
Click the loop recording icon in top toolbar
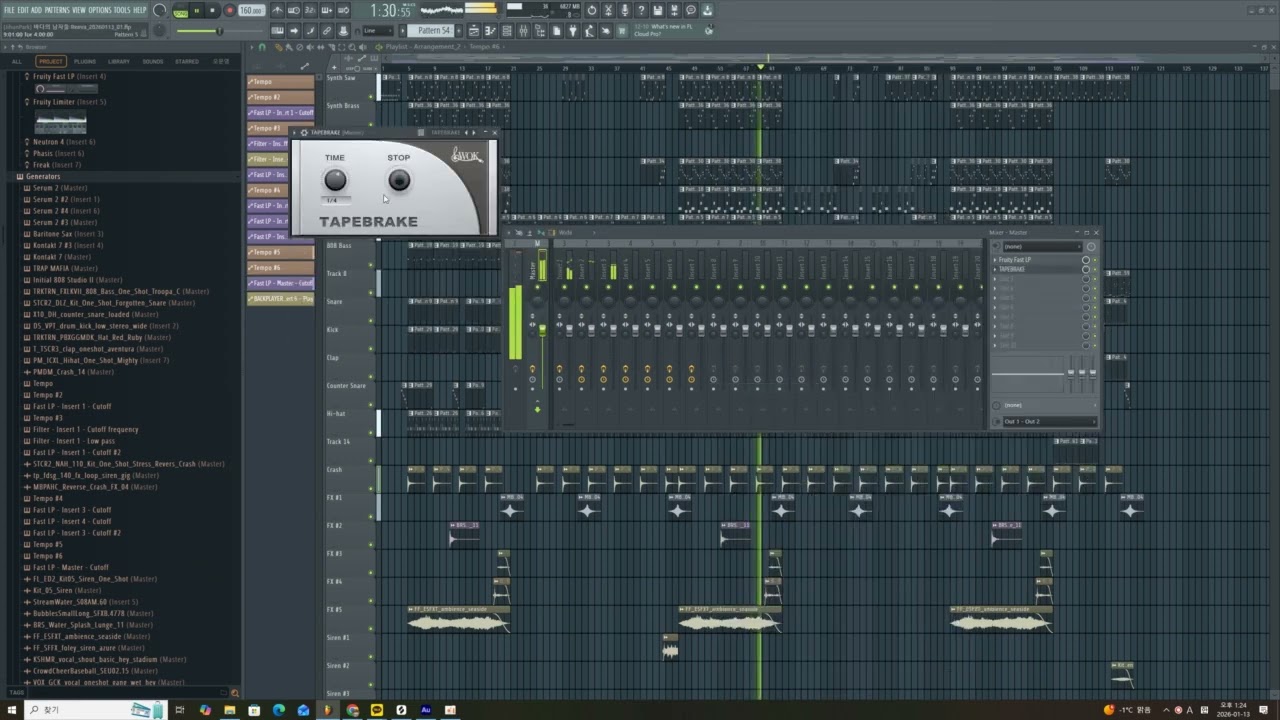[x=343, y=10]
